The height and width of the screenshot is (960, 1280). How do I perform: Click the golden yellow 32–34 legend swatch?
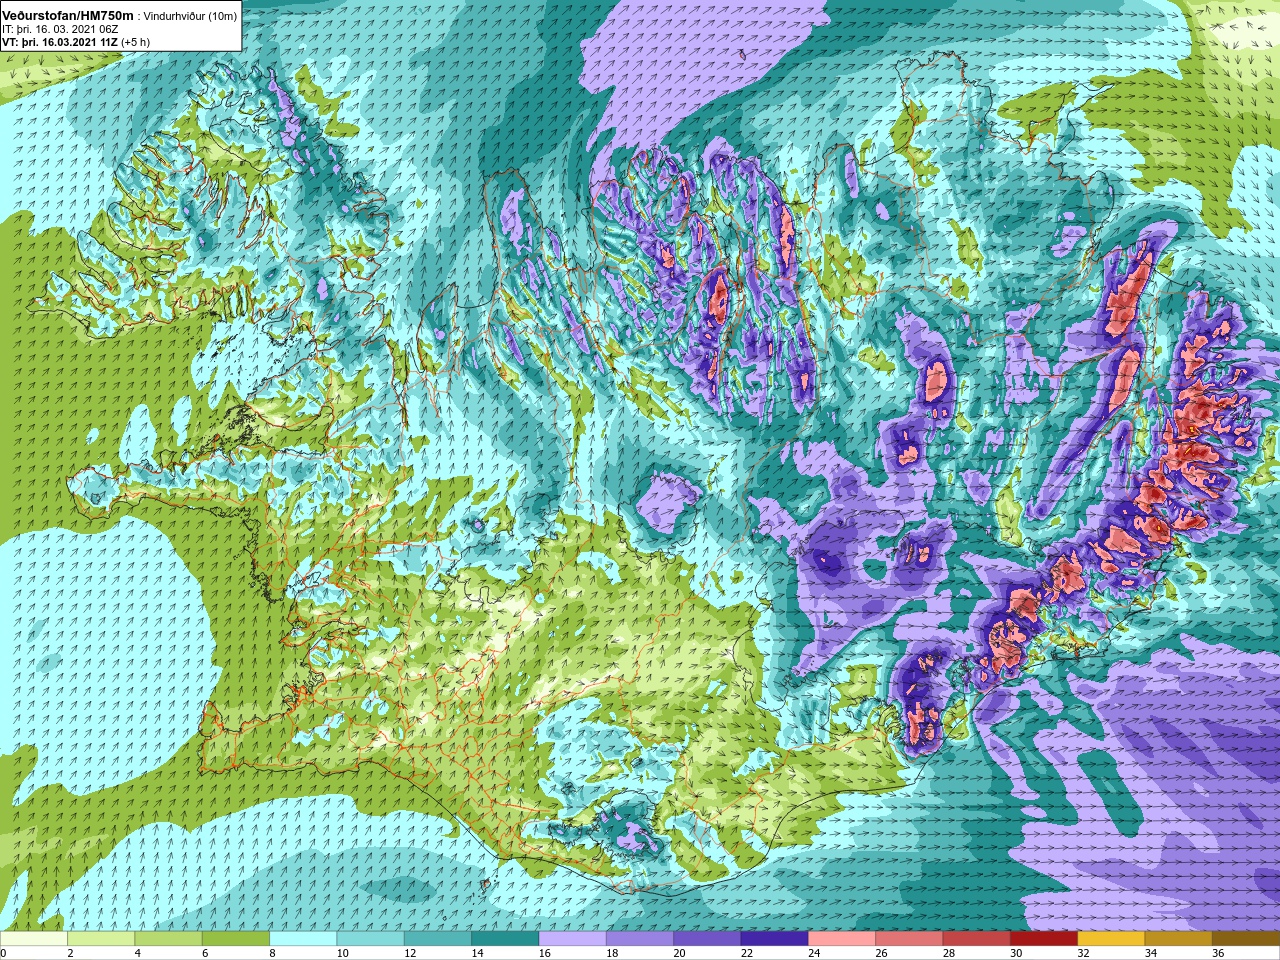coord(1111,938)
